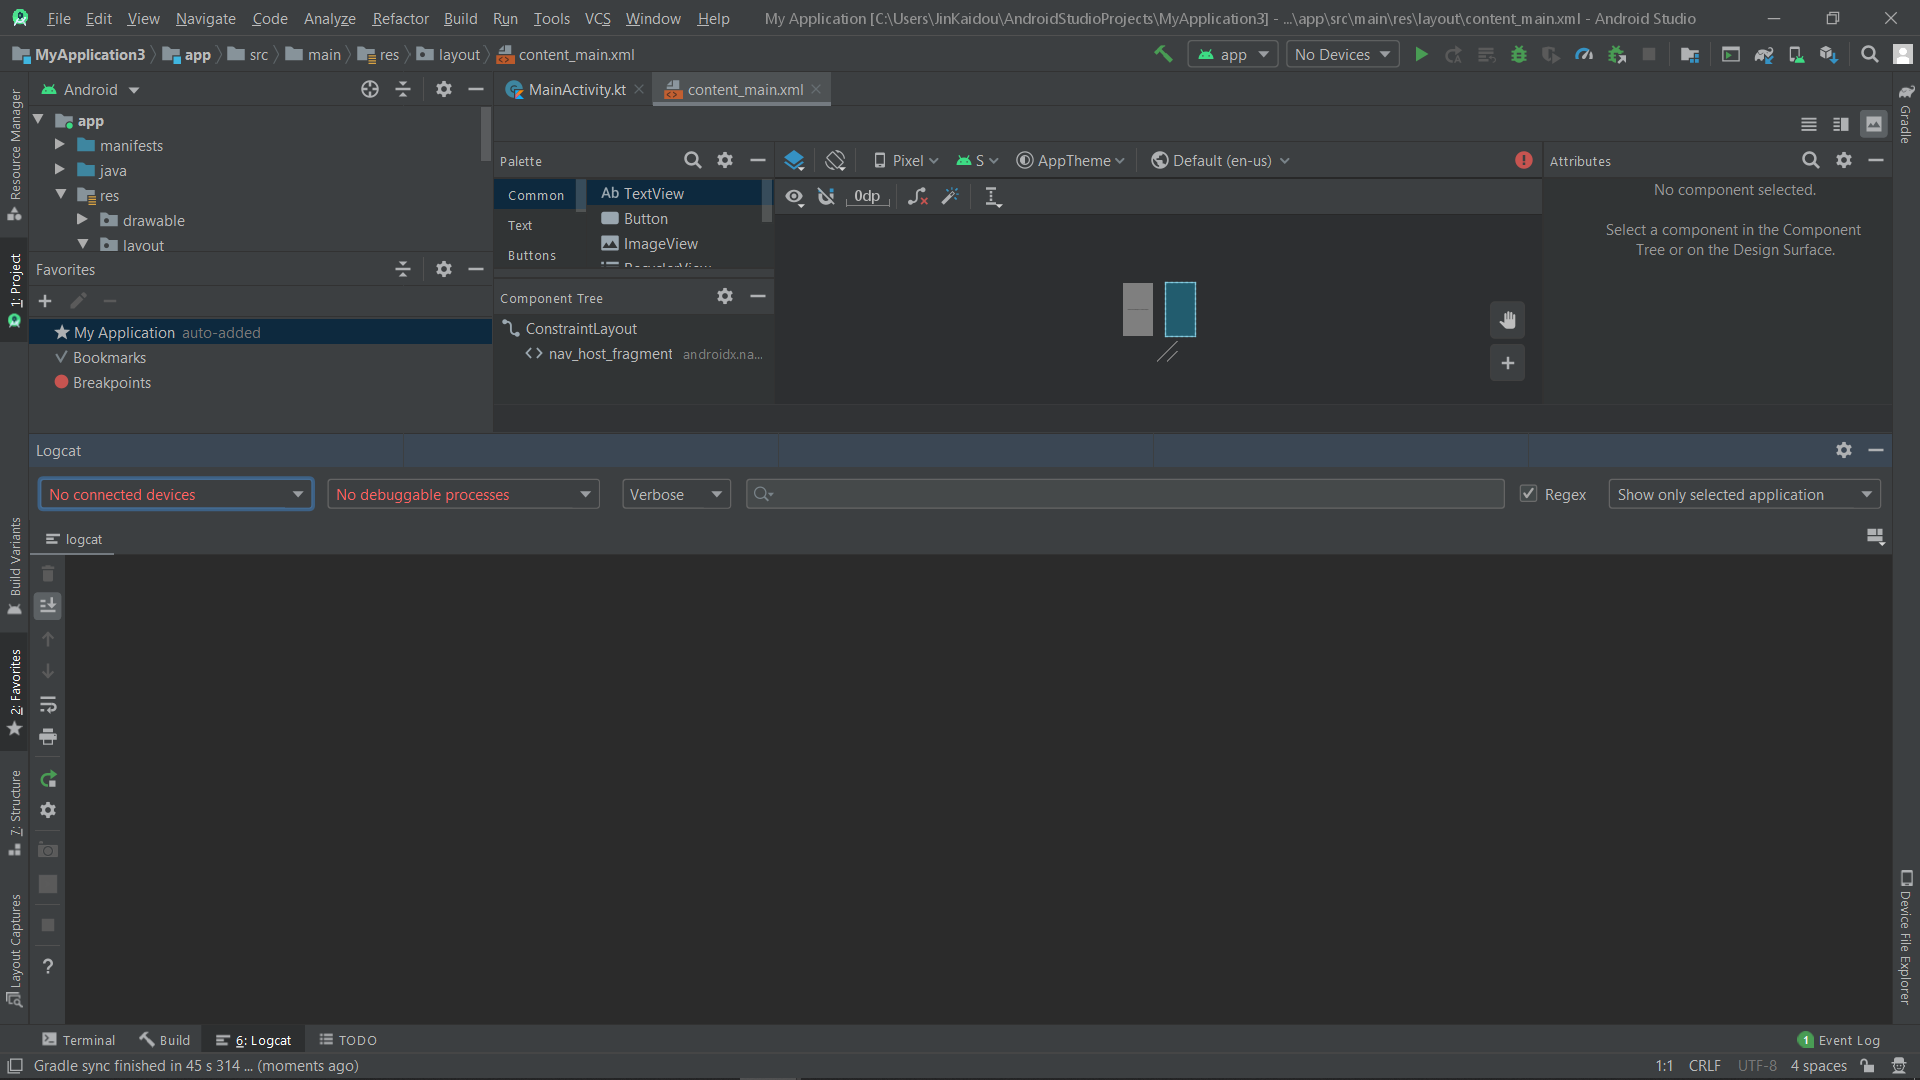
Task: Click the orientation for preview icon
Action: tap(835, 160)
